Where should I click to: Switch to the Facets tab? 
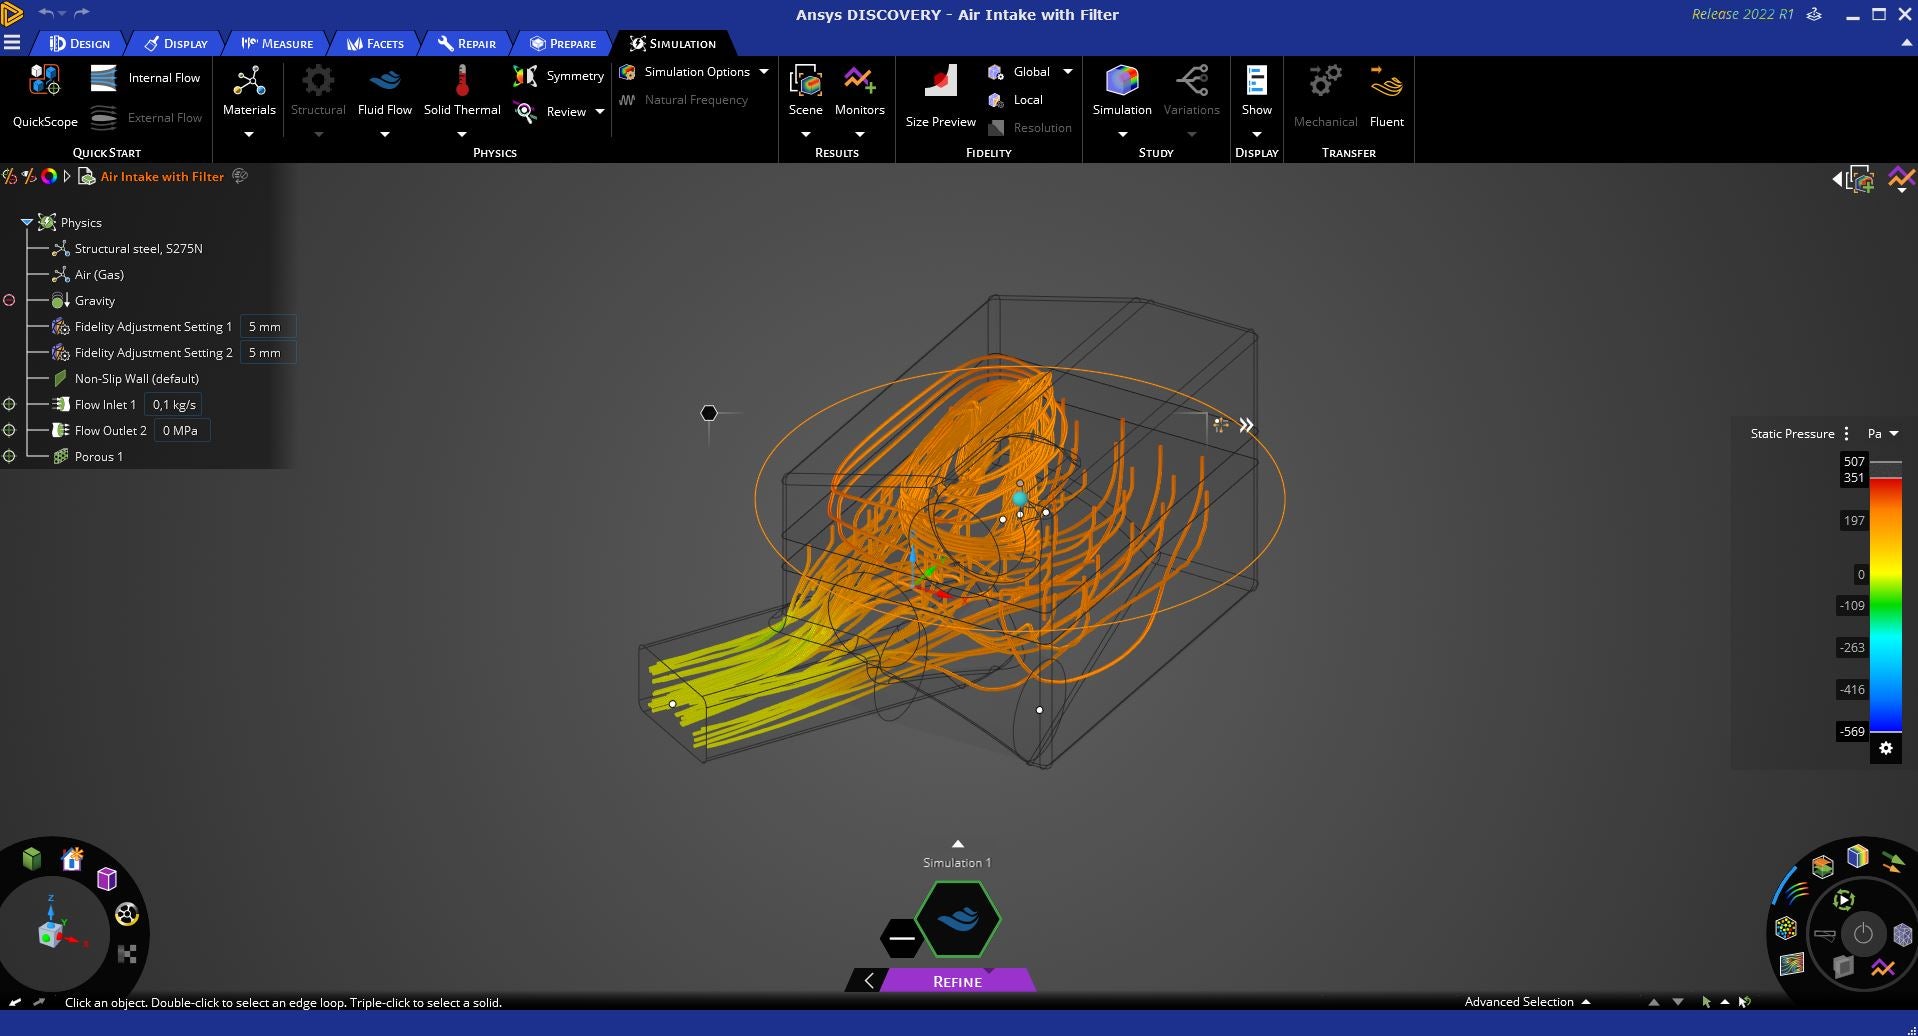[x=375, y=43]
